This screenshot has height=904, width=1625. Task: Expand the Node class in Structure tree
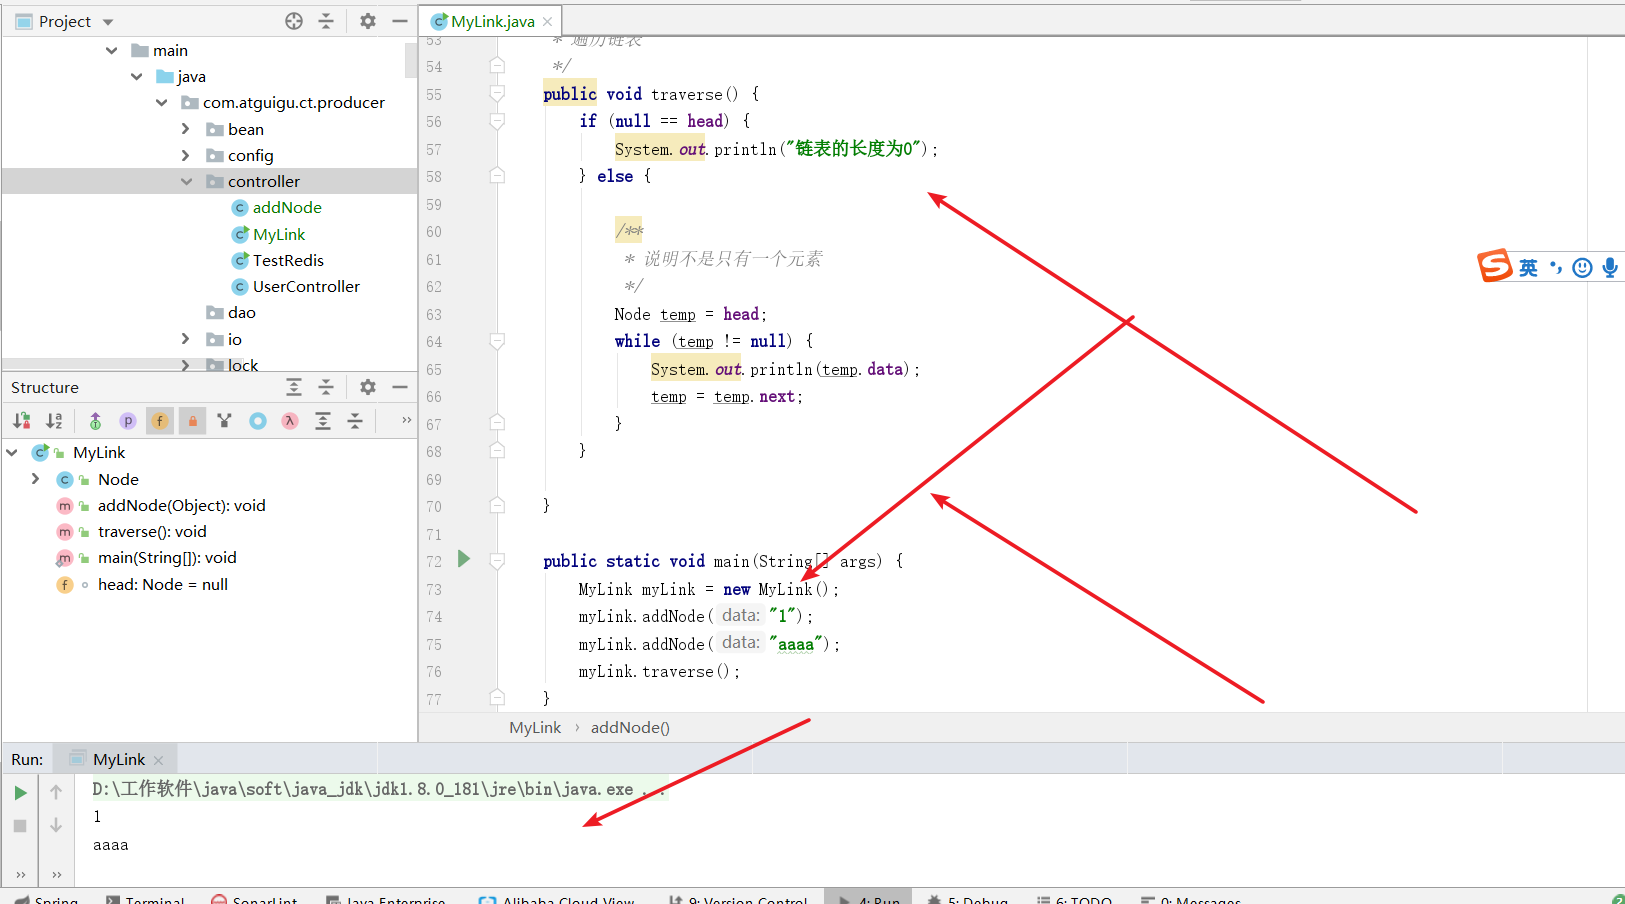pyautogui.click(x=36, y=479)
